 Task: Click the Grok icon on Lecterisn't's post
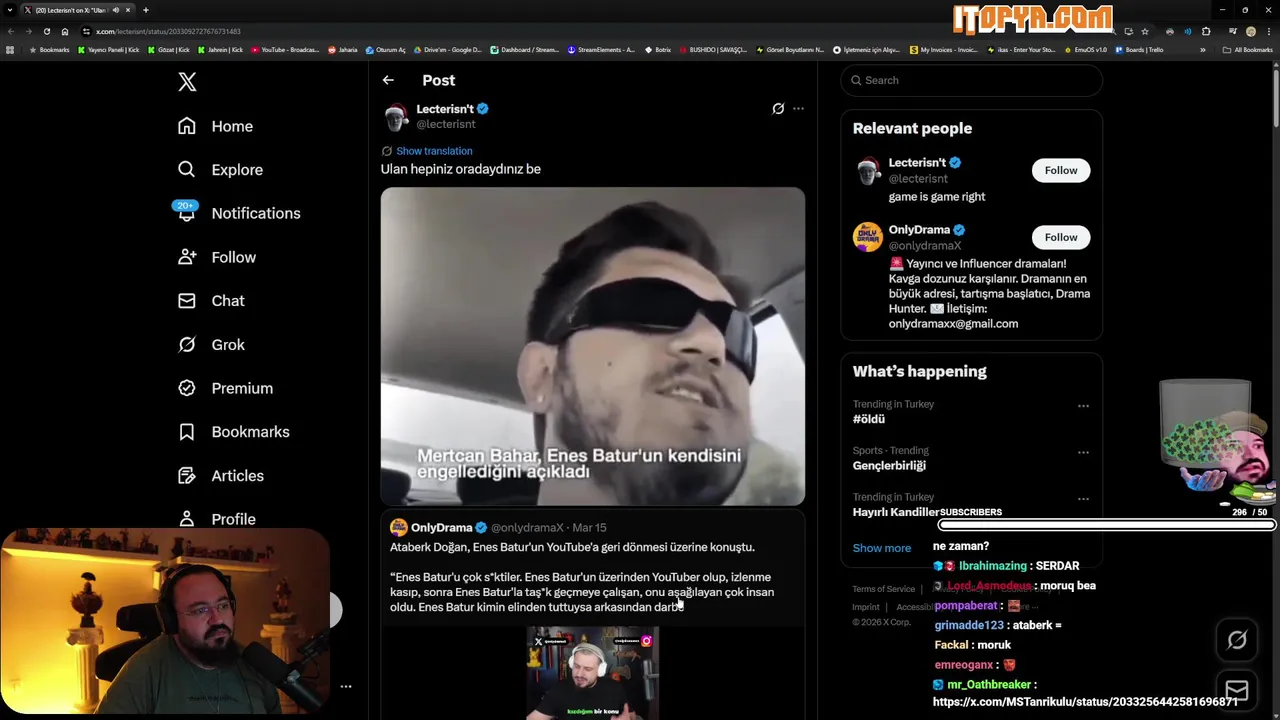click(778, 108)
